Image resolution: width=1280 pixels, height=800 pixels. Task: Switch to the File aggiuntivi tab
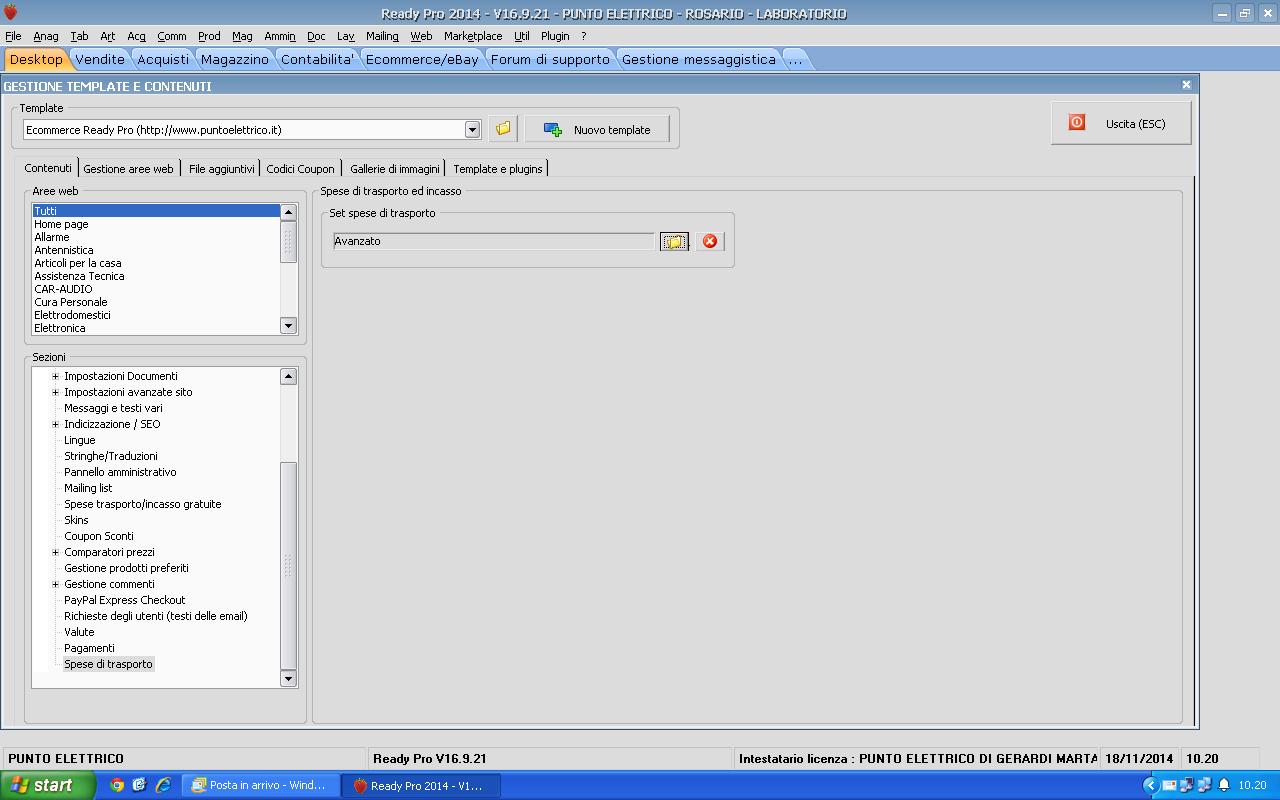pyautogui.click(x=222, y=169)
